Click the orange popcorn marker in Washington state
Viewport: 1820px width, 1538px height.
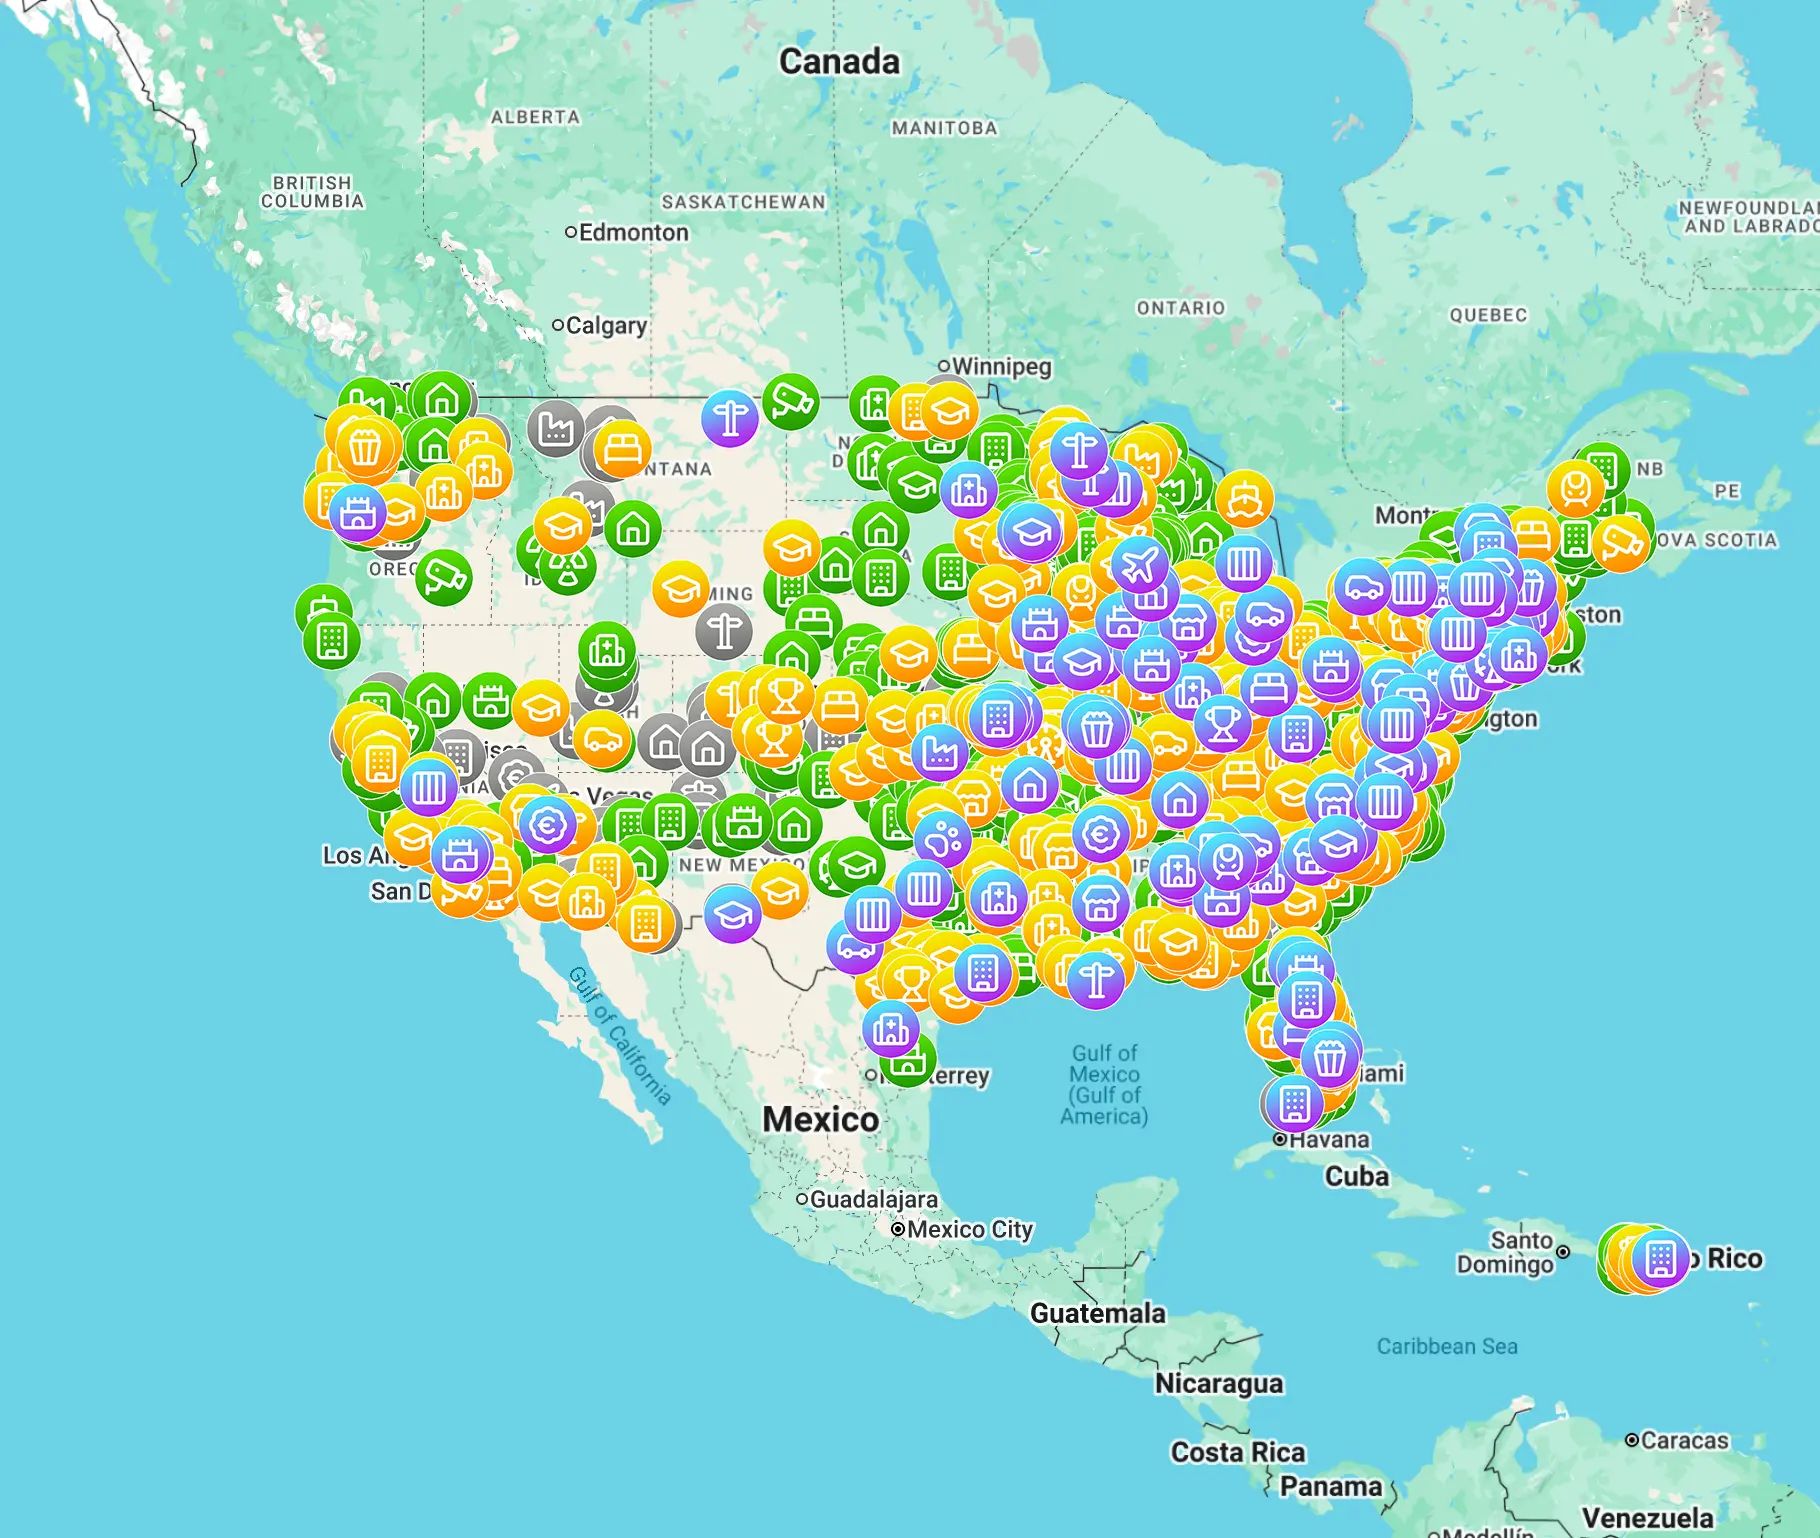point(365,446)
